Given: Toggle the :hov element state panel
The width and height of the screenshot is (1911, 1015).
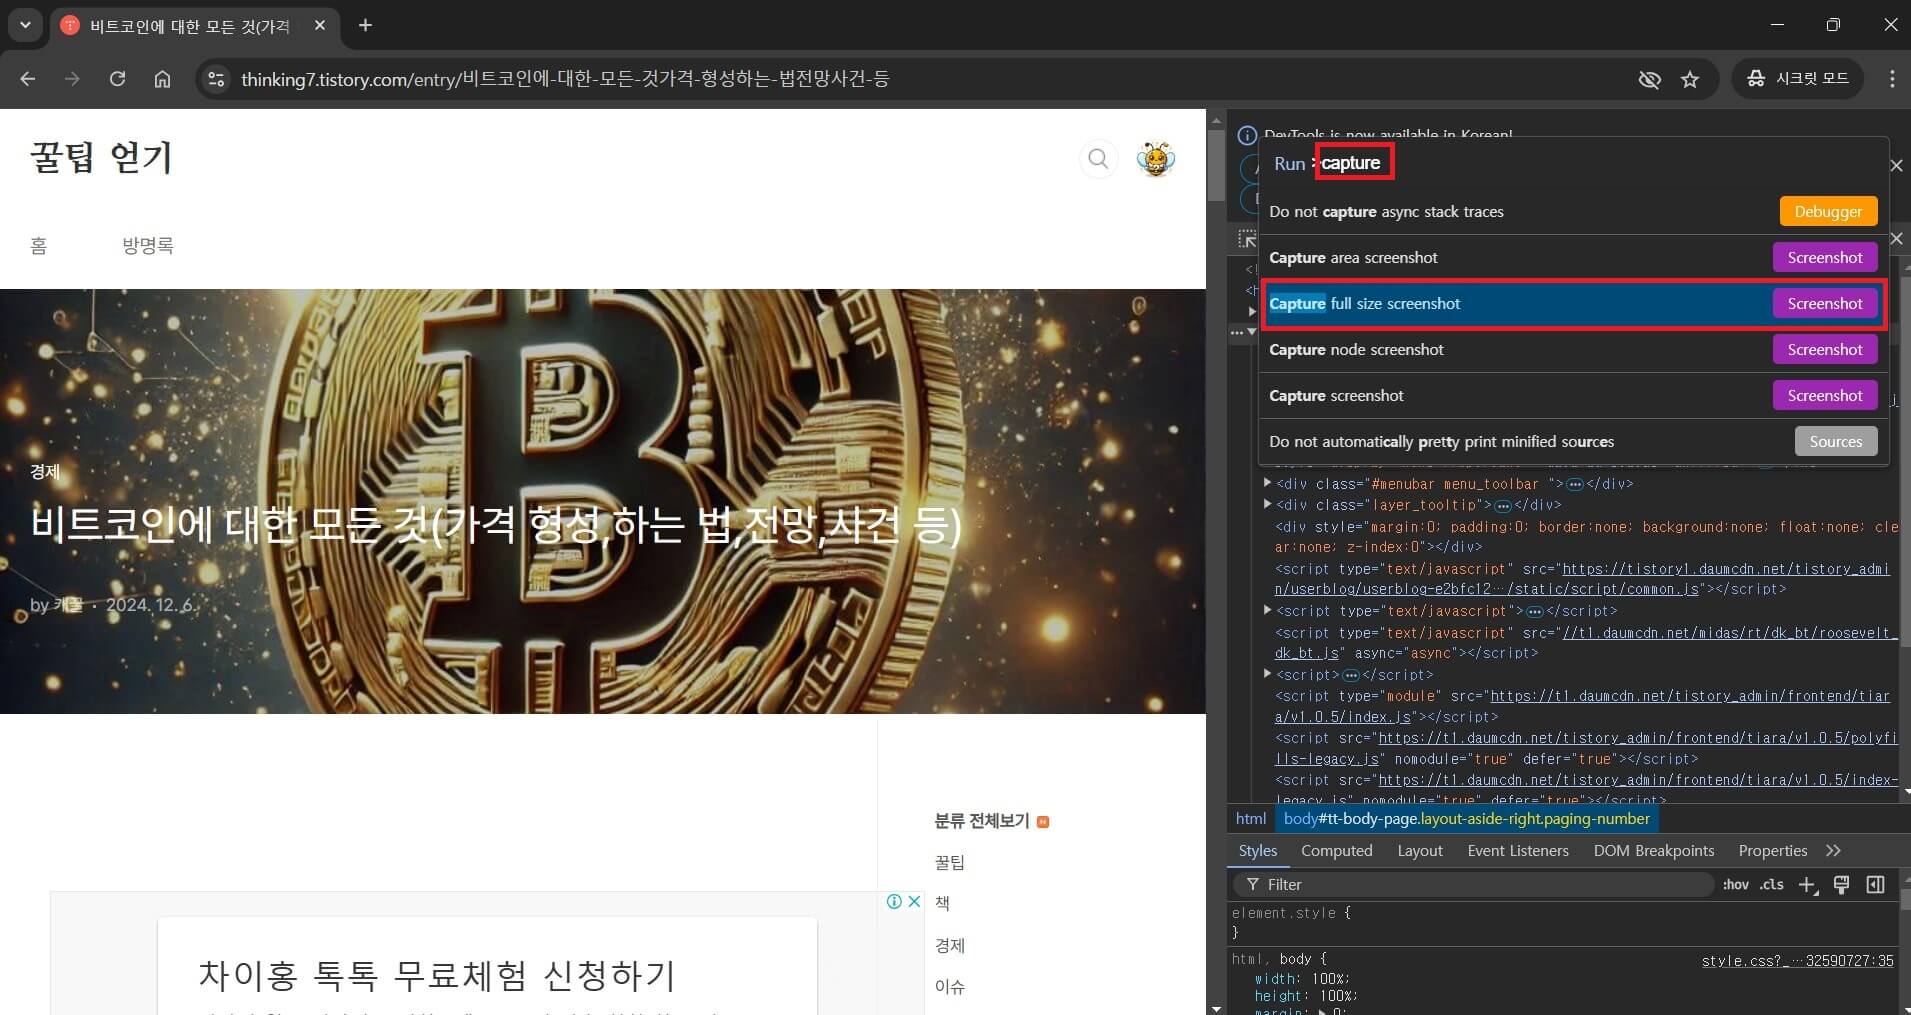Looking at the screenshot, I should [1736, 885].
